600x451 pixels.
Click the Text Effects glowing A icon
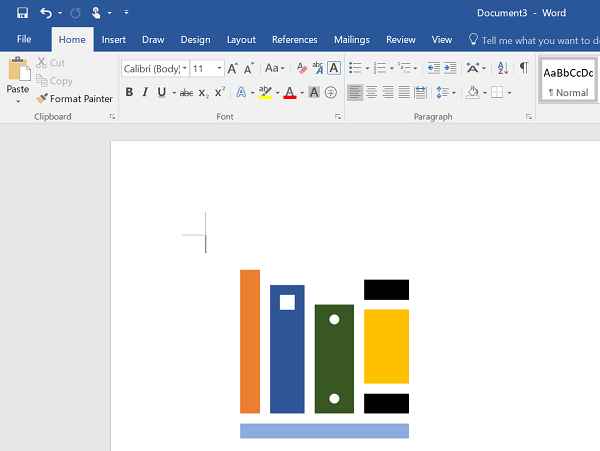pos(241,93)
